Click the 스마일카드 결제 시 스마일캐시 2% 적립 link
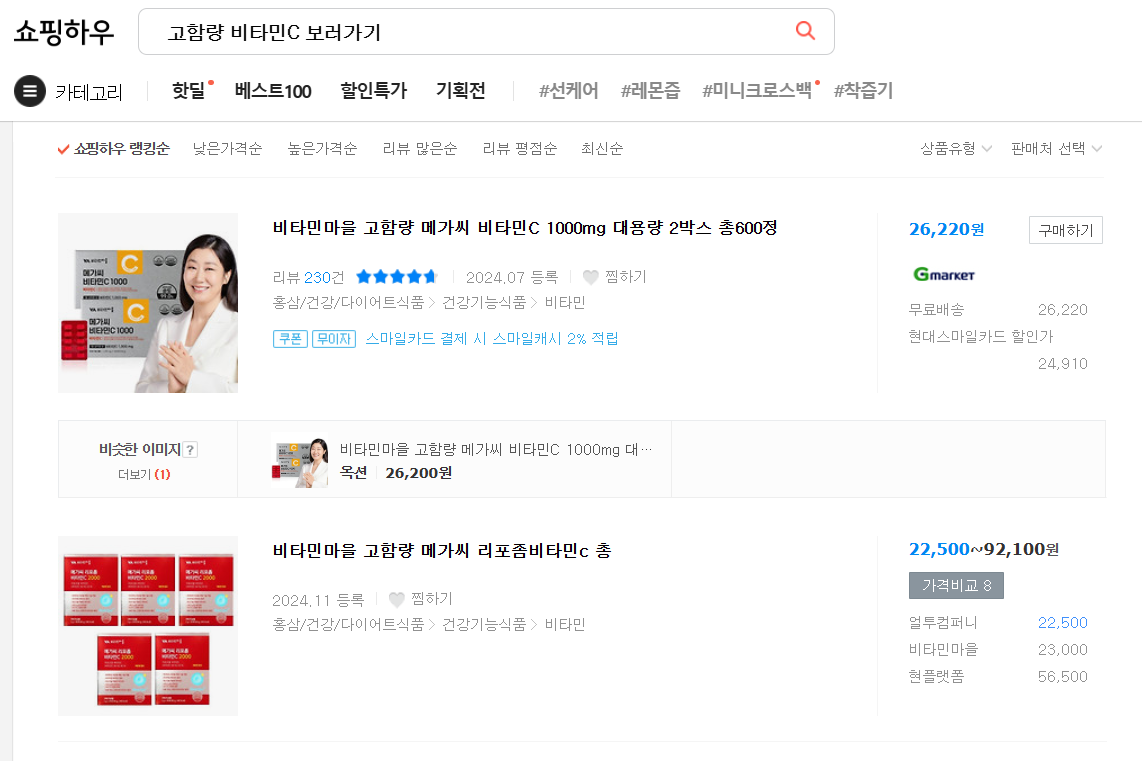Image resolution: width=1142 pixels, height=761 pixels. coord(492,339)
